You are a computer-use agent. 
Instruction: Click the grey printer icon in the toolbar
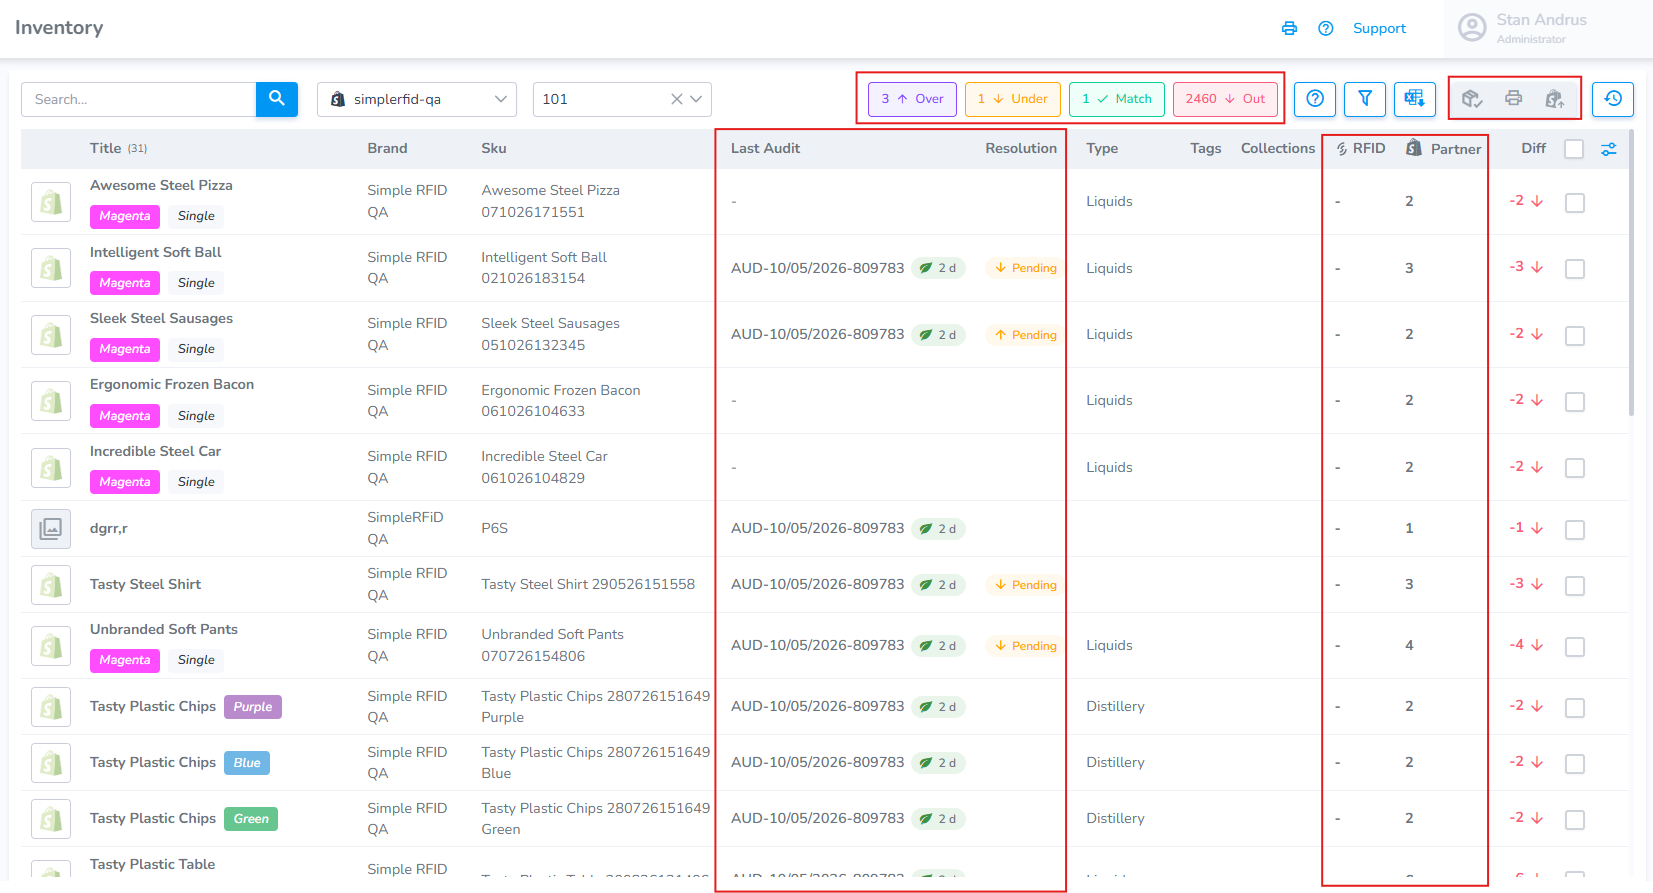click(1514, 98)
